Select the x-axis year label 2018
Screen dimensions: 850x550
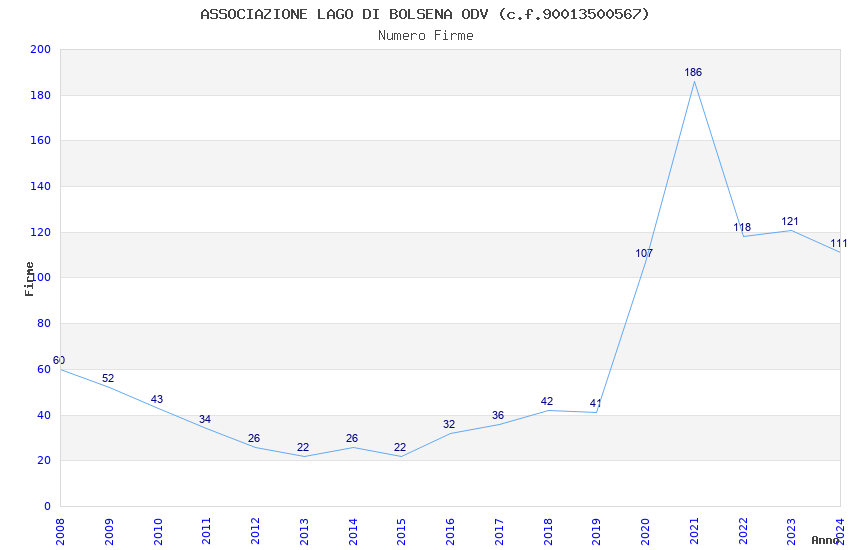click(548, 532)
